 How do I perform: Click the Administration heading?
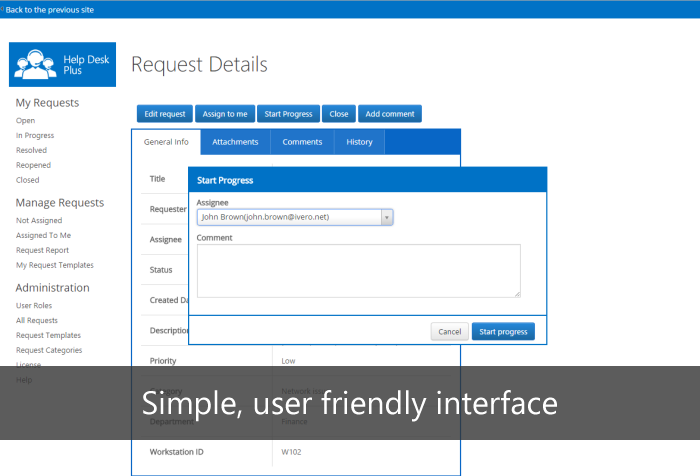(52, 288)
